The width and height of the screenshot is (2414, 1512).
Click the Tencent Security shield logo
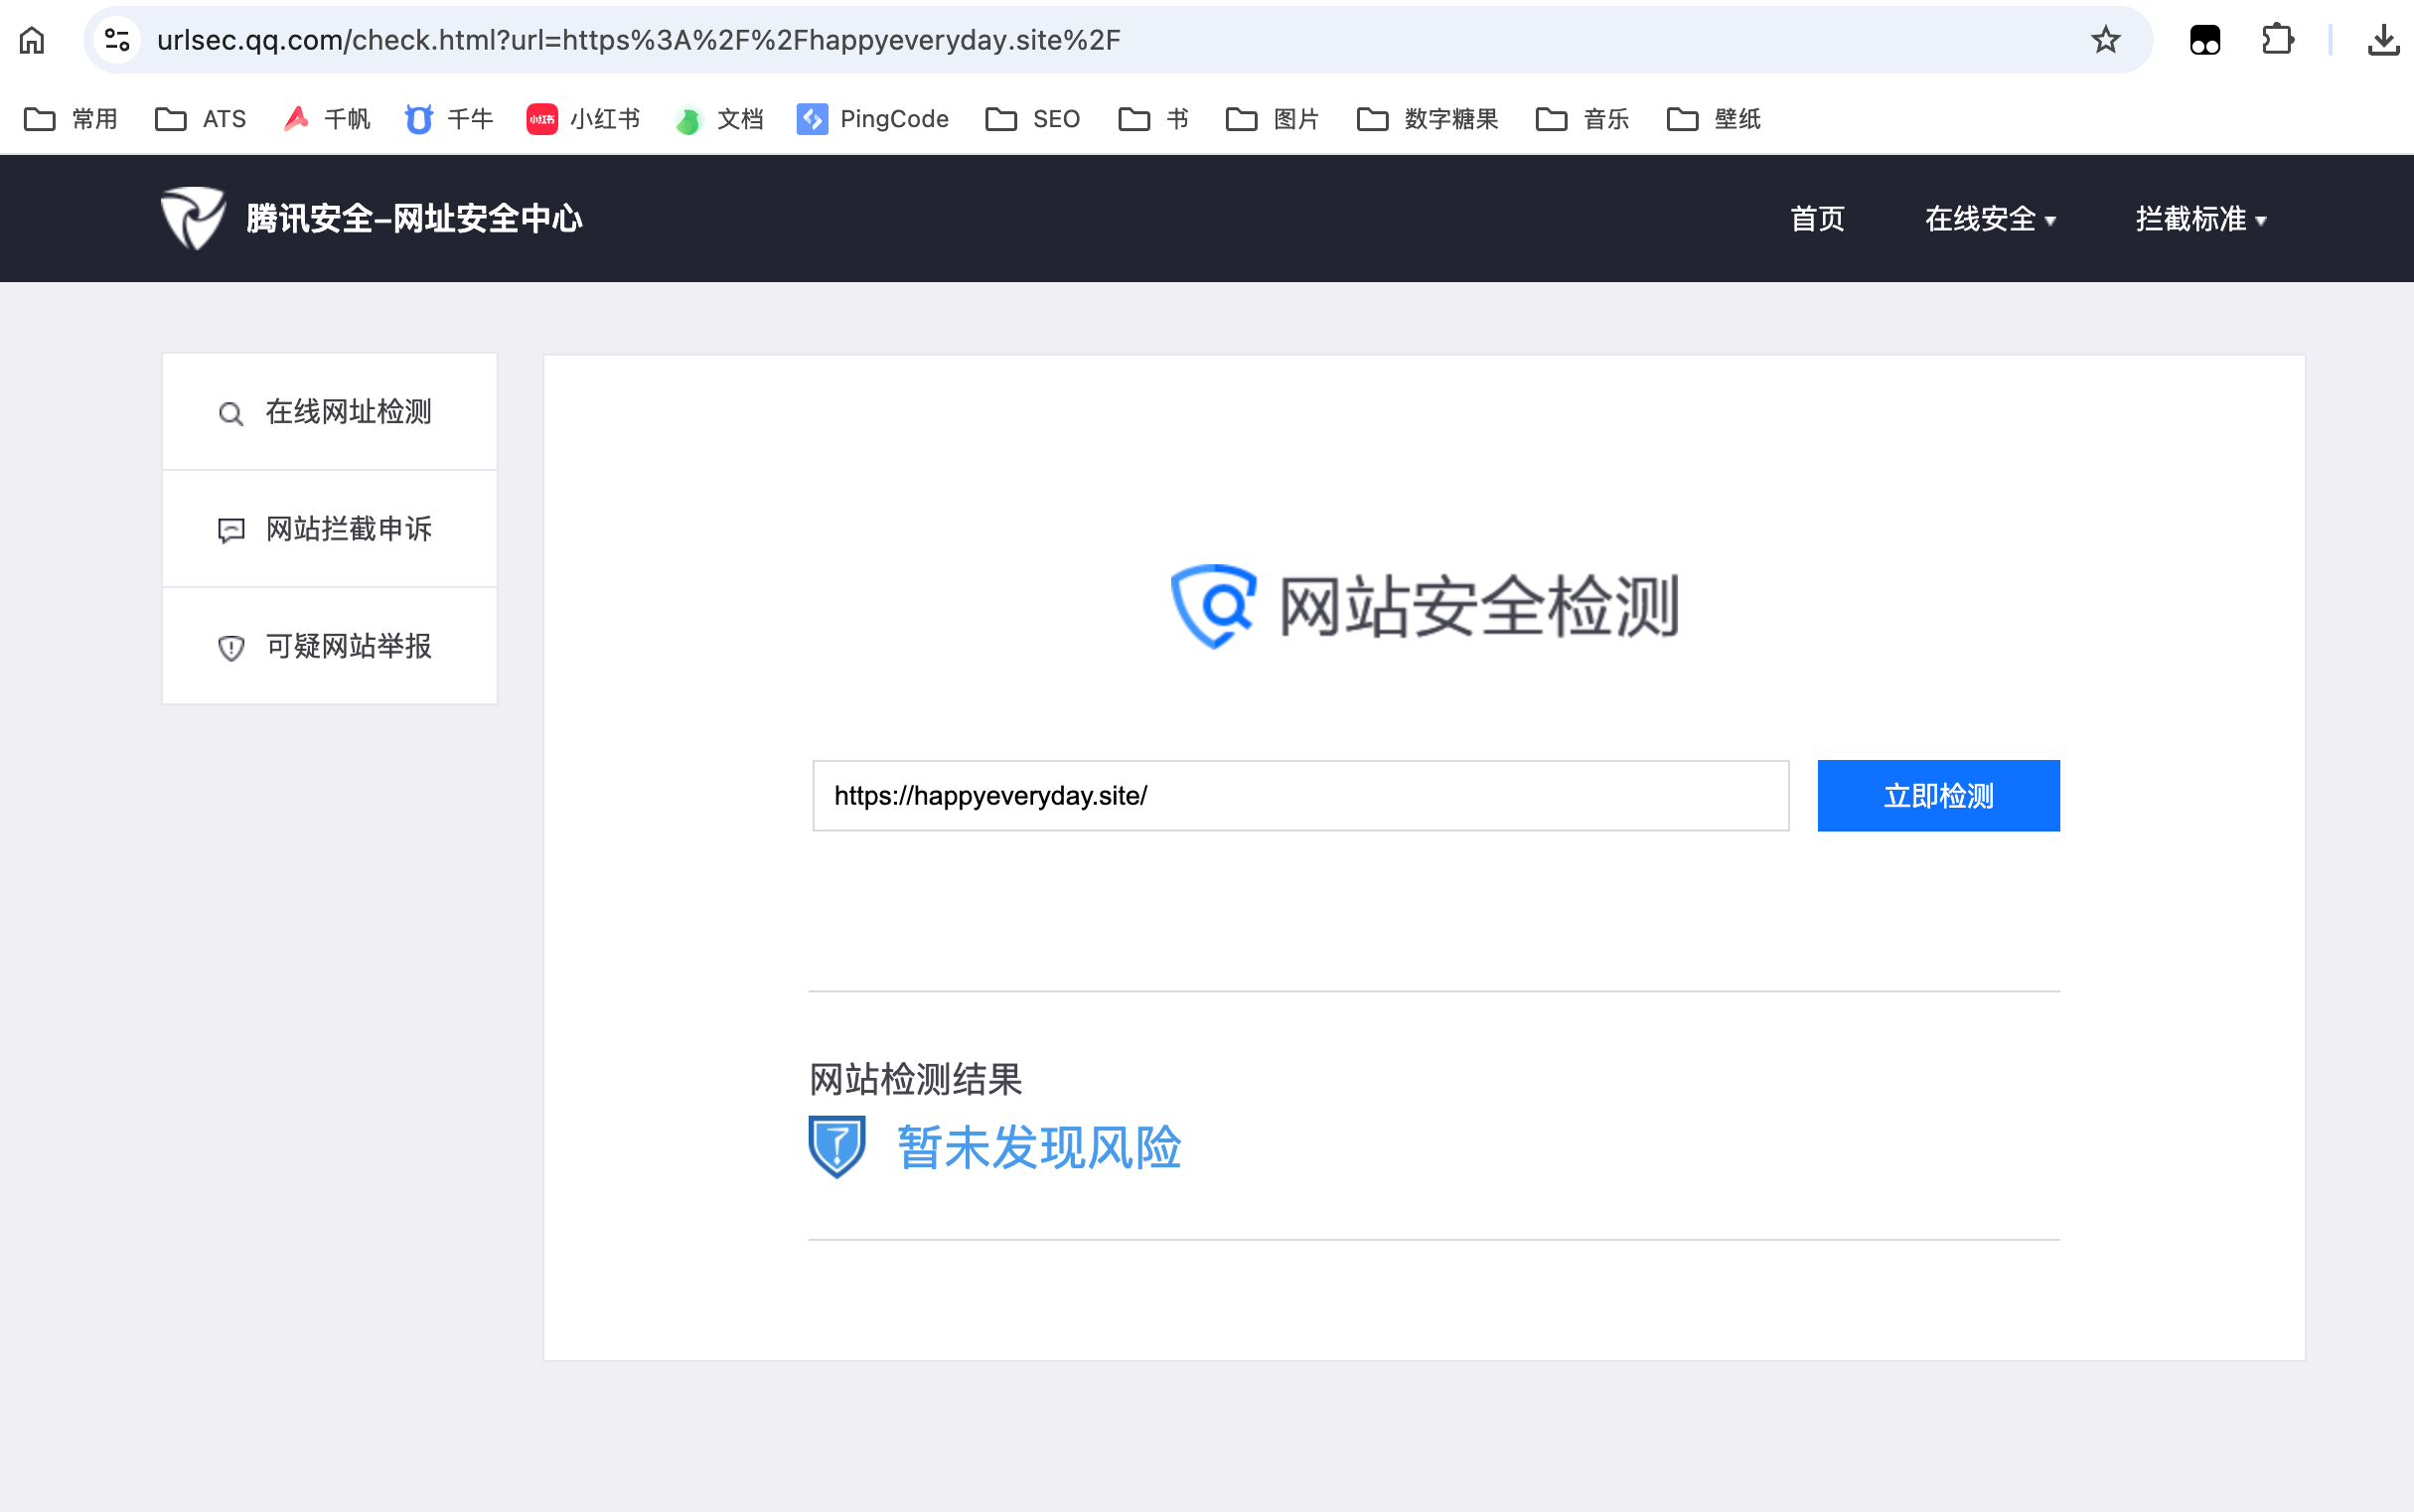pos(193,218)
